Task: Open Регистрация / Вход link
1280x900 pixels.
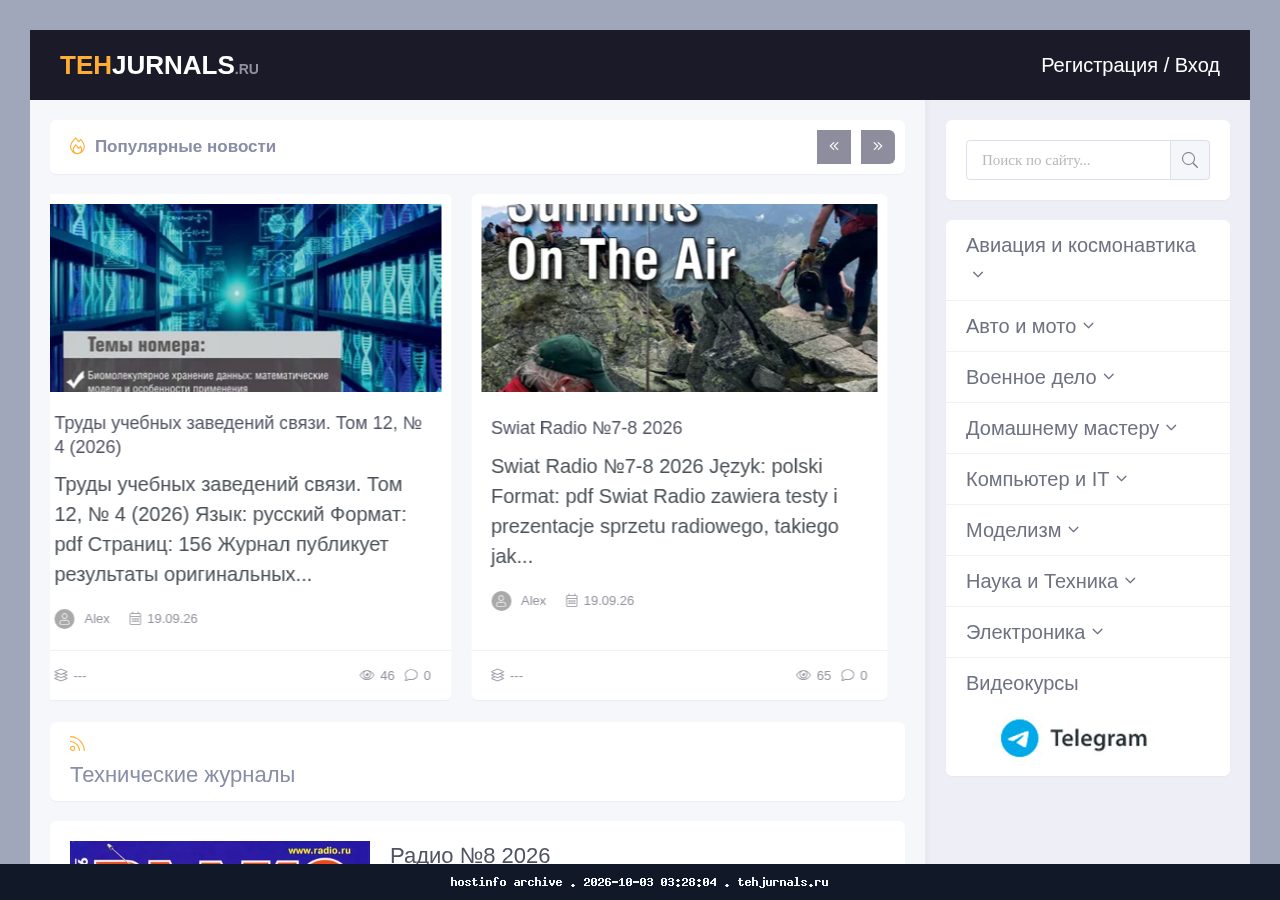Action: coord(1130,65)
